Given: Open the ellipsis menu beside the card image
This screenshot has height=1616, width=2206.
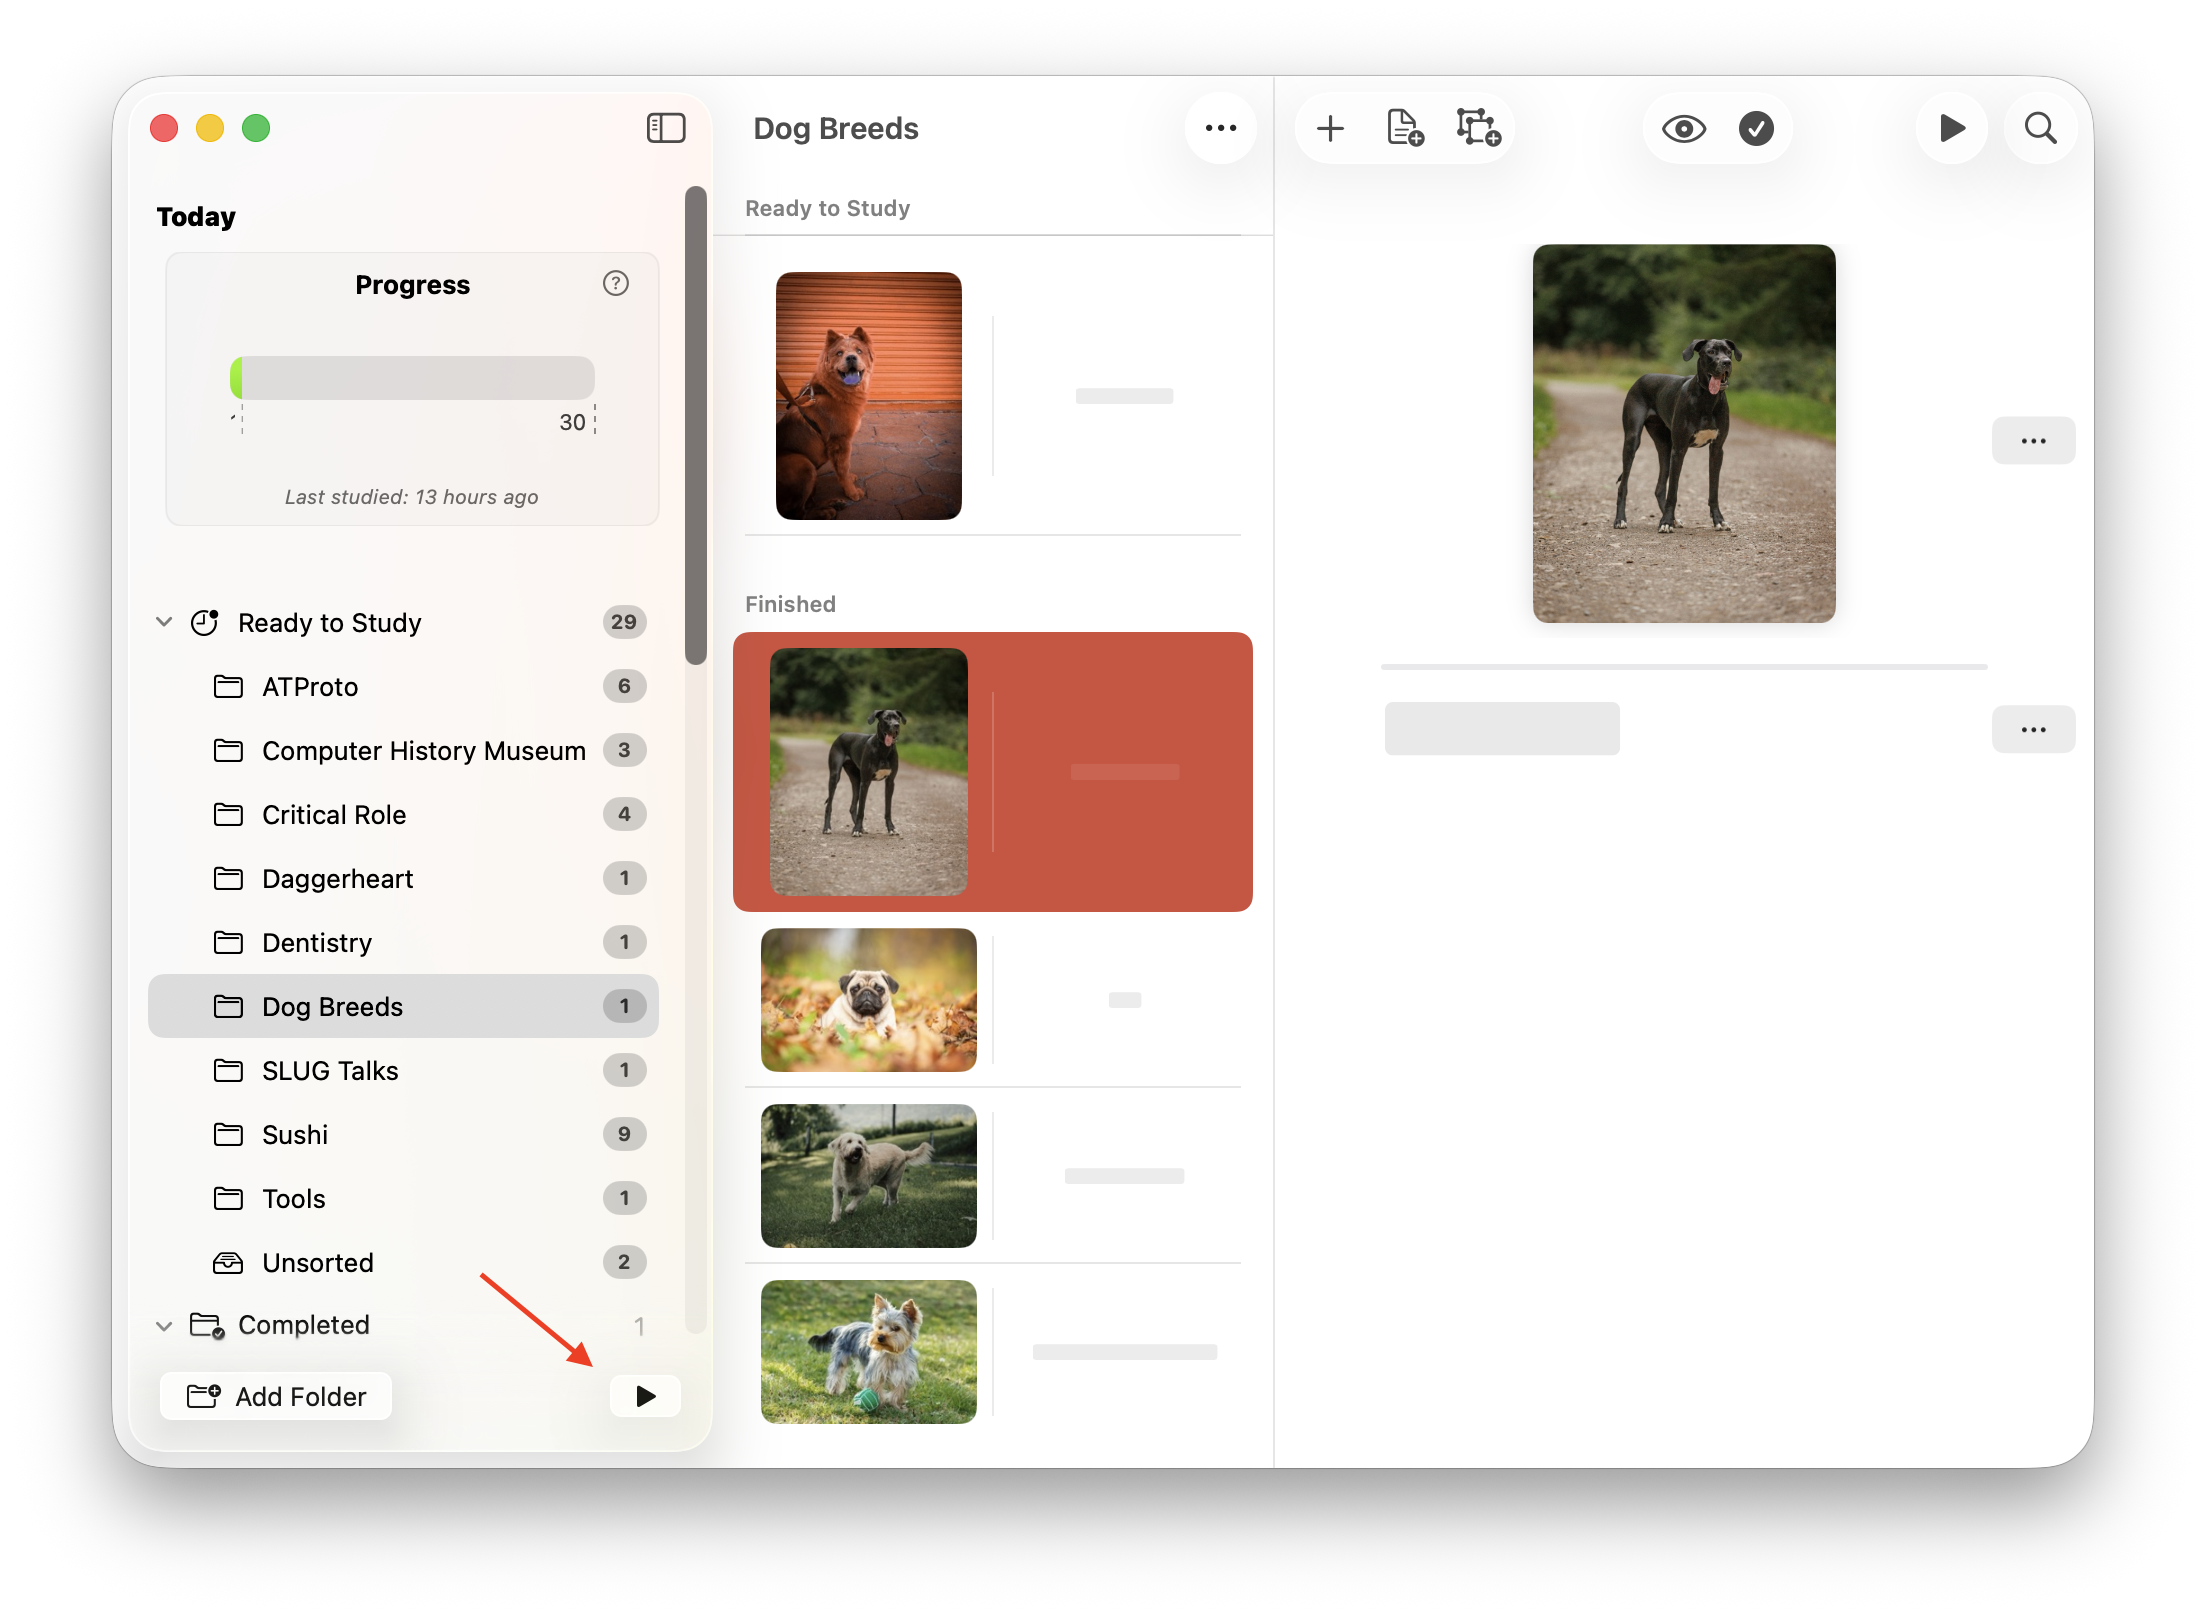Looking at the screenshot, I should [2033, 441].
